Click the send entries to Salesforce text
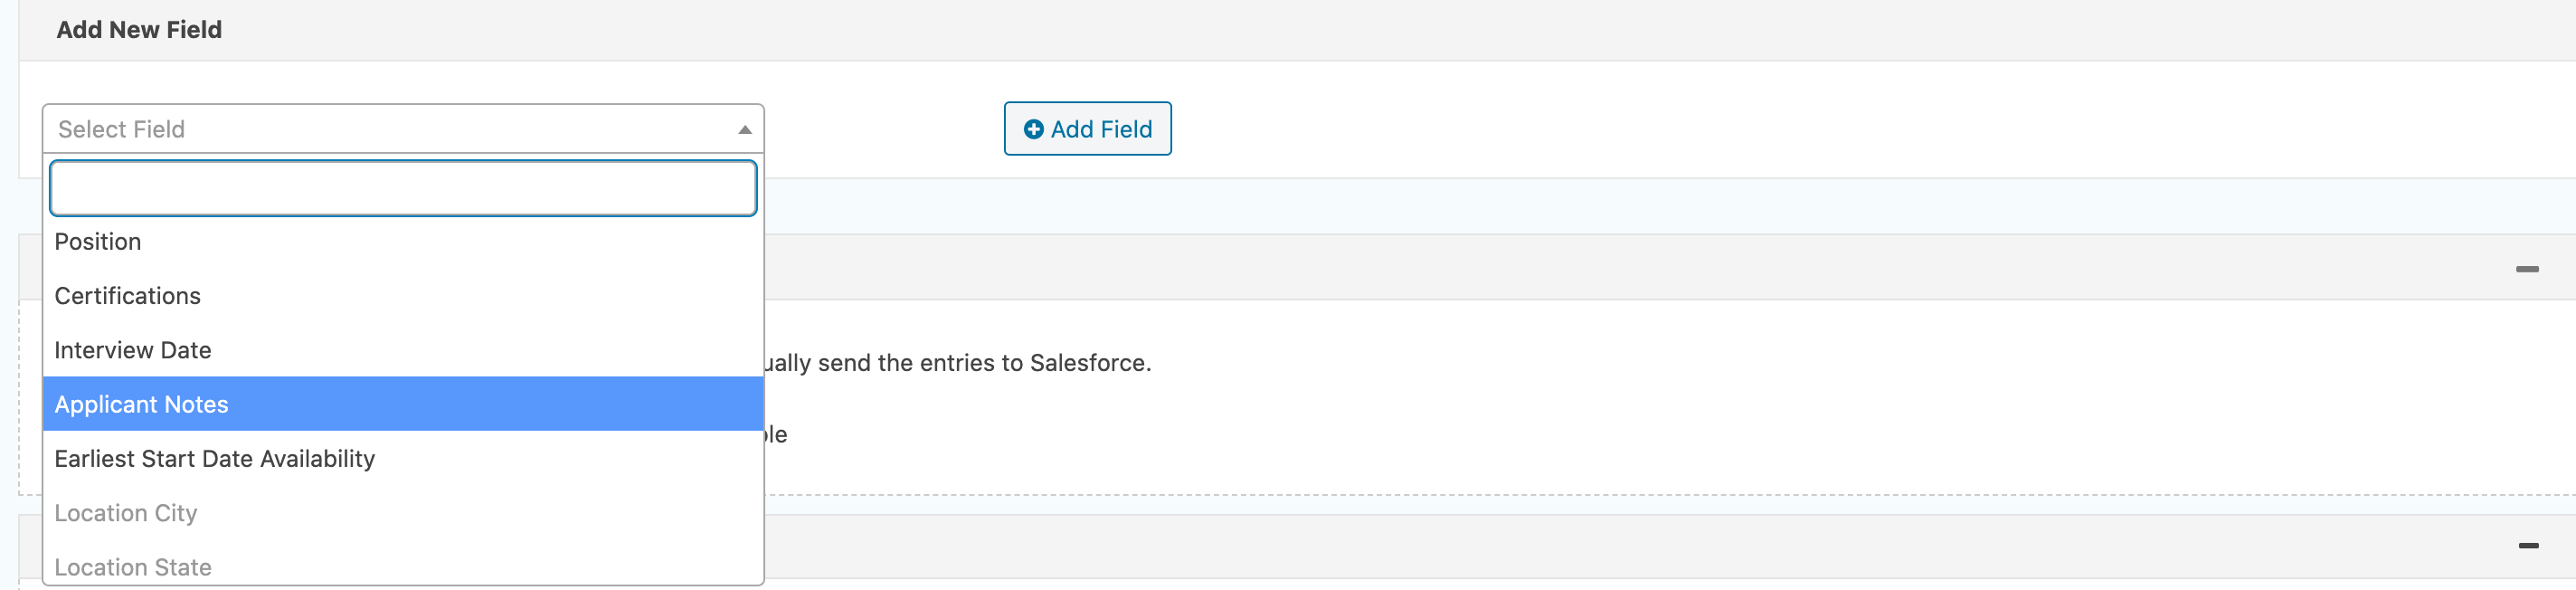The image size is (2576, 590). pyautogui.click(x=958, y=363)
